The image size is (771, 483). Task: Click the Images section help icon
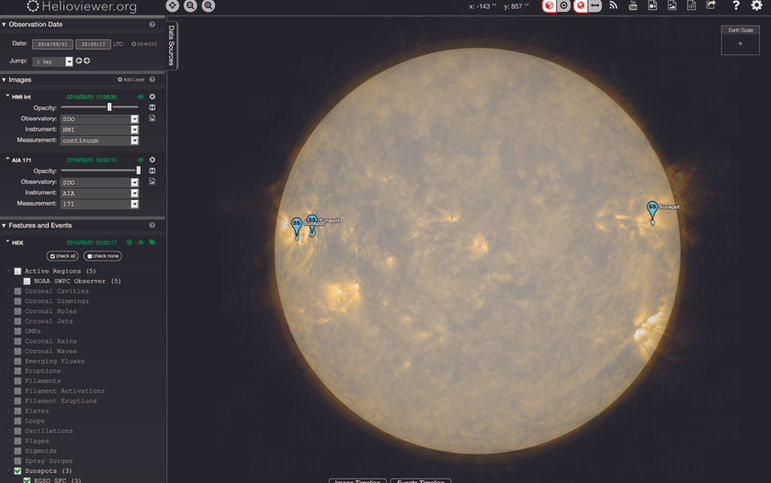[x=152, y=79]
